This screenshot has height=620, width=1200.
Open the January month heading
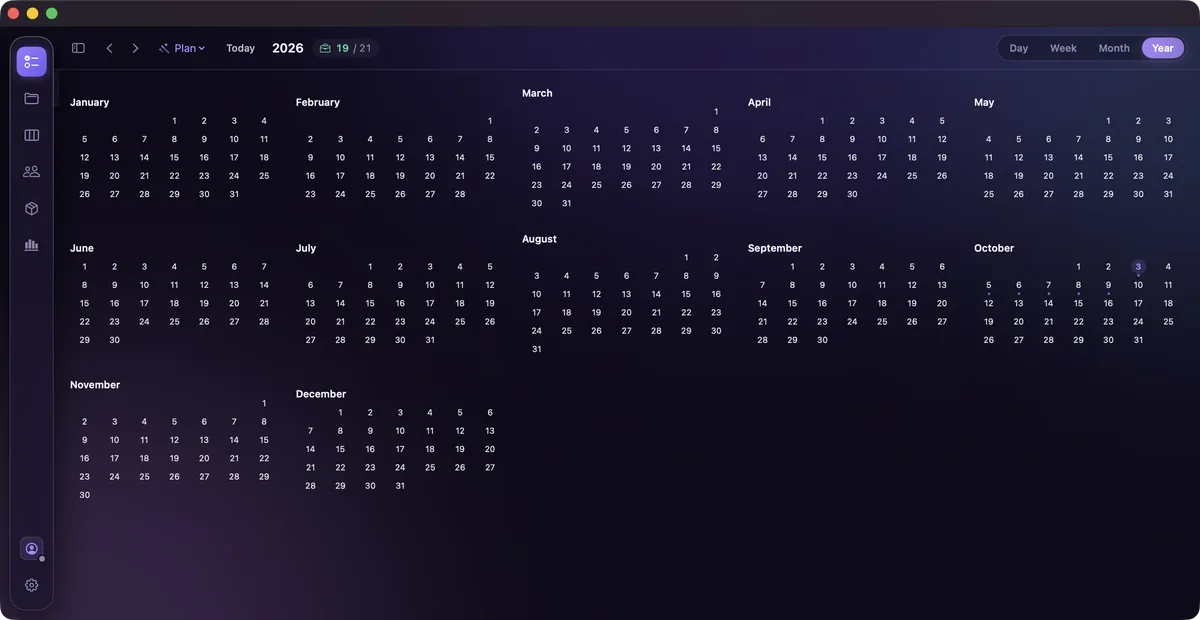pyautogui.click(x=90, y=102)
